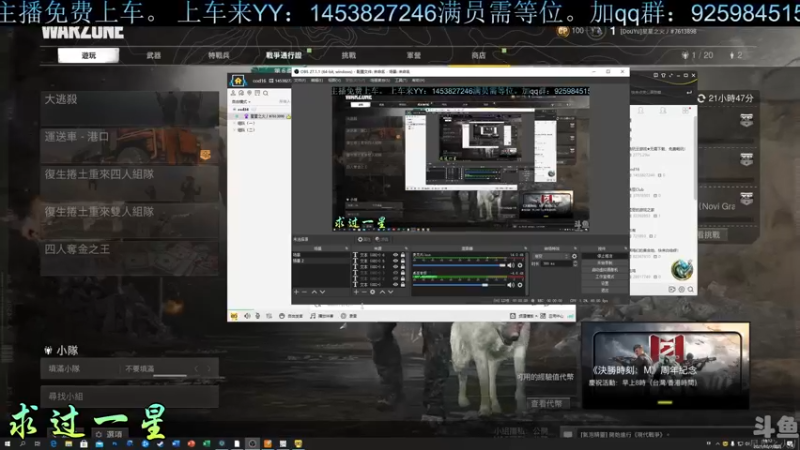Toggle lock on second OBS source
The image size is (800, 450).
[403, 261]
